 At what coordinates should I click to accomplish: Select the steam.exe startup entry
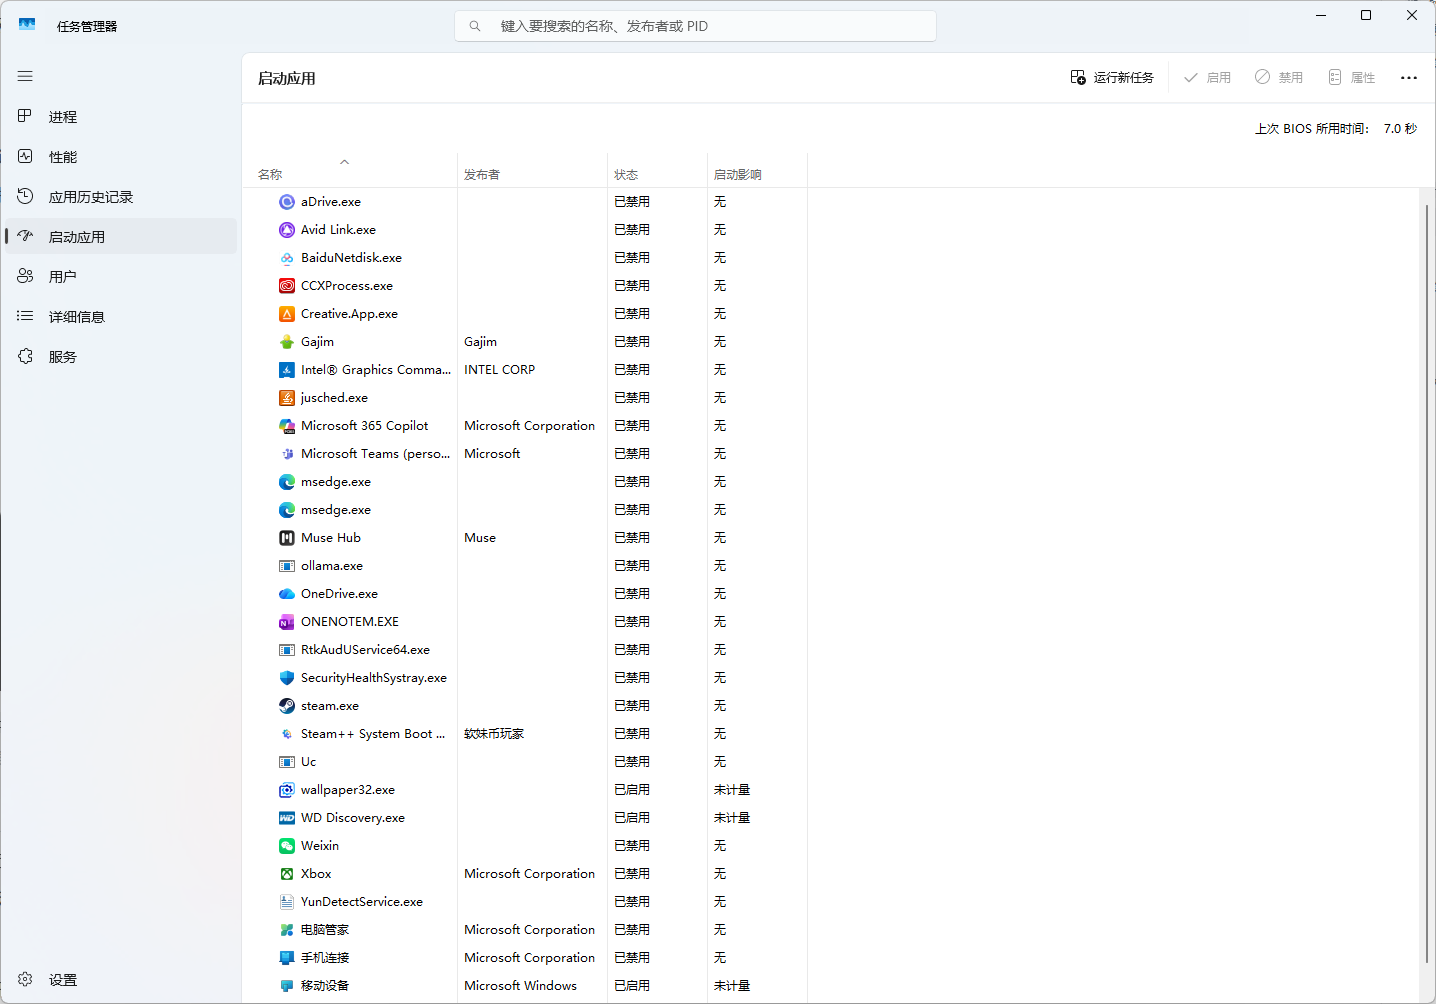tap(330, 706)
